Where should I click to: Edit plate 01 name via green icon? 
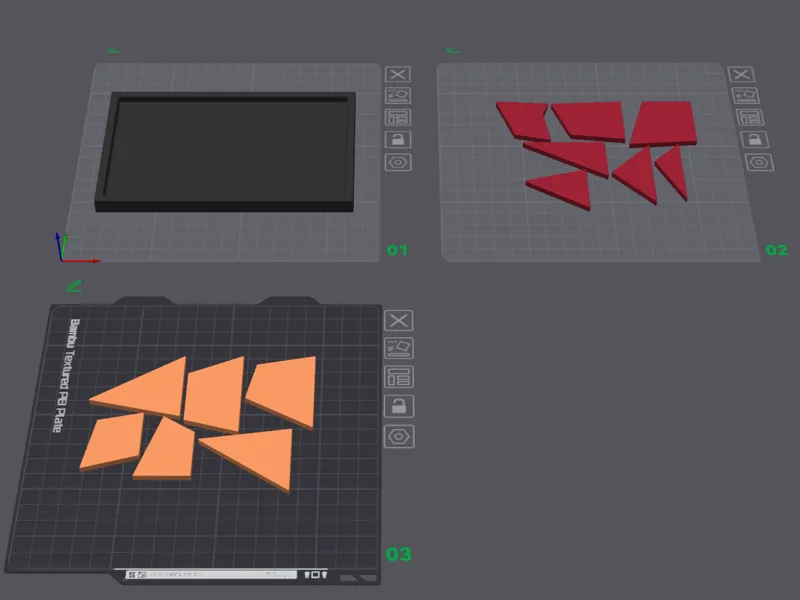pyautogui.click(x=114, y=51)
